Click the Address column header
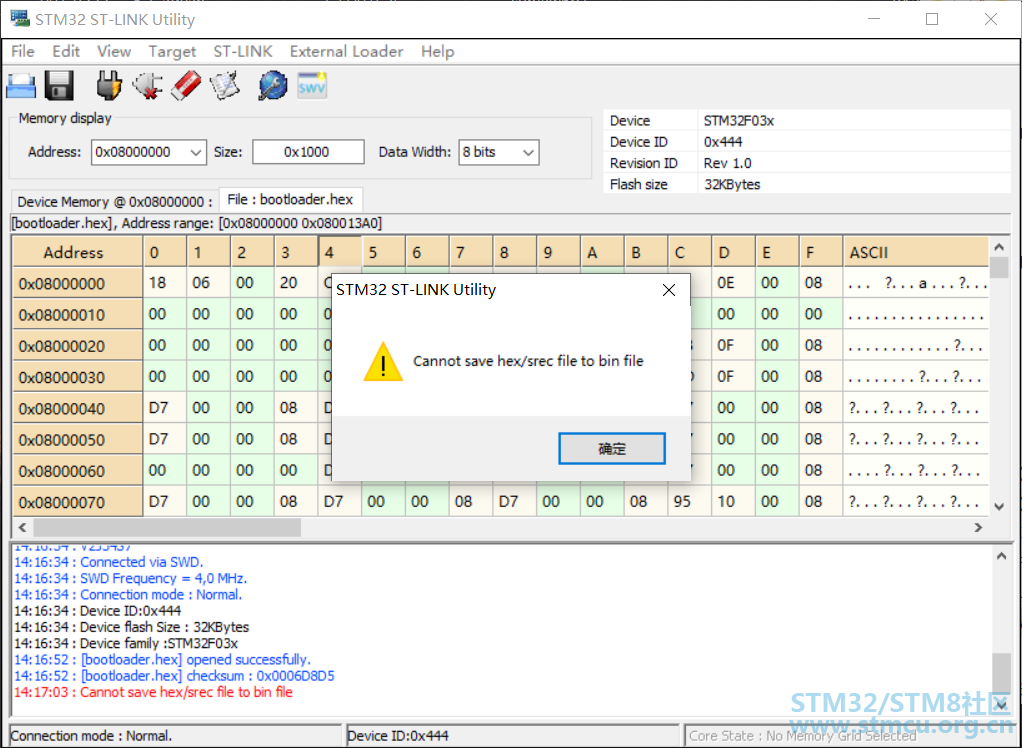 [77, 252]
